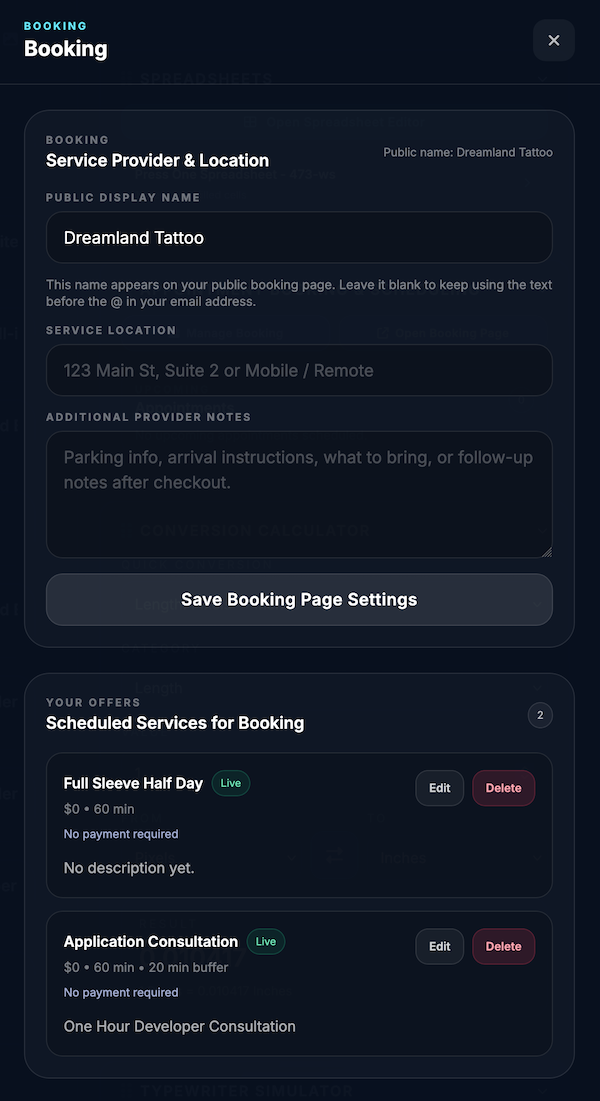Delete the Full Sleeve Half Day service

click(x=503, y=787)
